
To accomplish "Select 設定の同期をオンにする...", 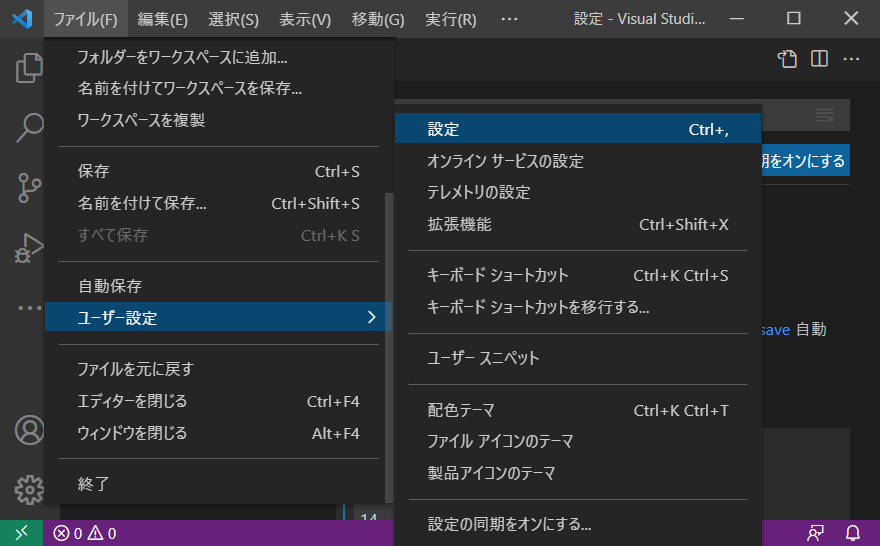I will [x=578, y=524].
